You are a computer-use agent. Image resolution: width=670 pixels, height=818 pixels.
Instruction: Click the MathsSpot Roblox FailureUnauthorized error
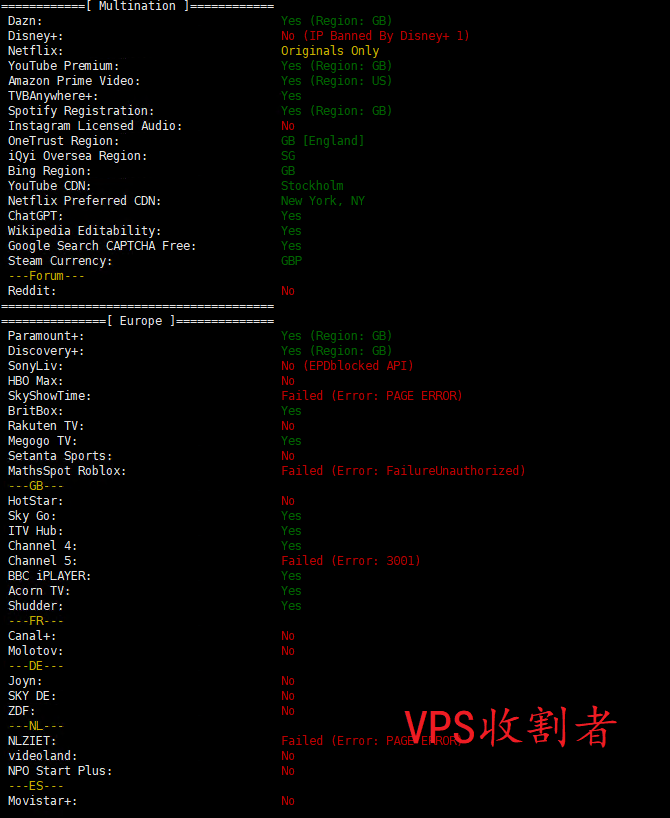pyautogui.click(x=403, y=471)
